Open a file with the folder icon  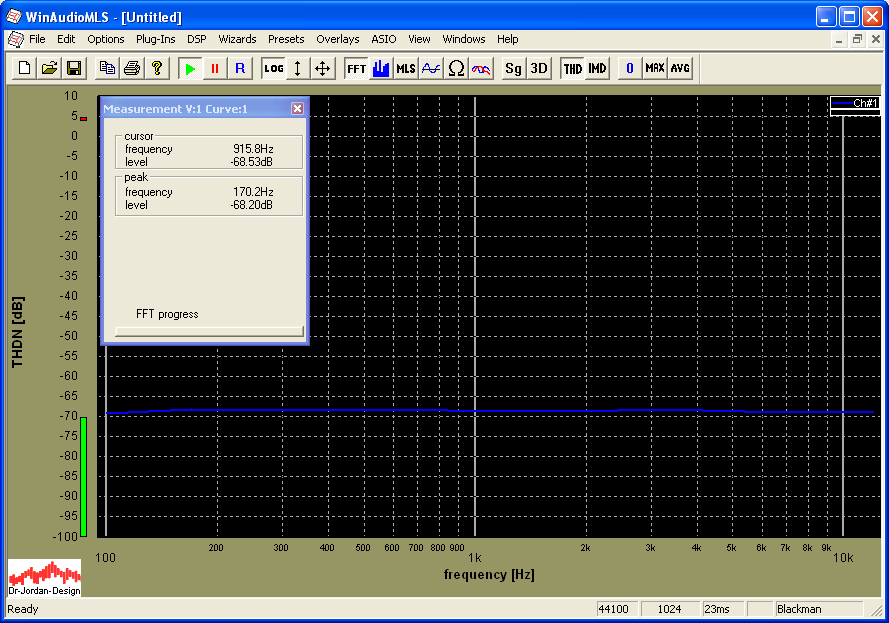(49, 68)
